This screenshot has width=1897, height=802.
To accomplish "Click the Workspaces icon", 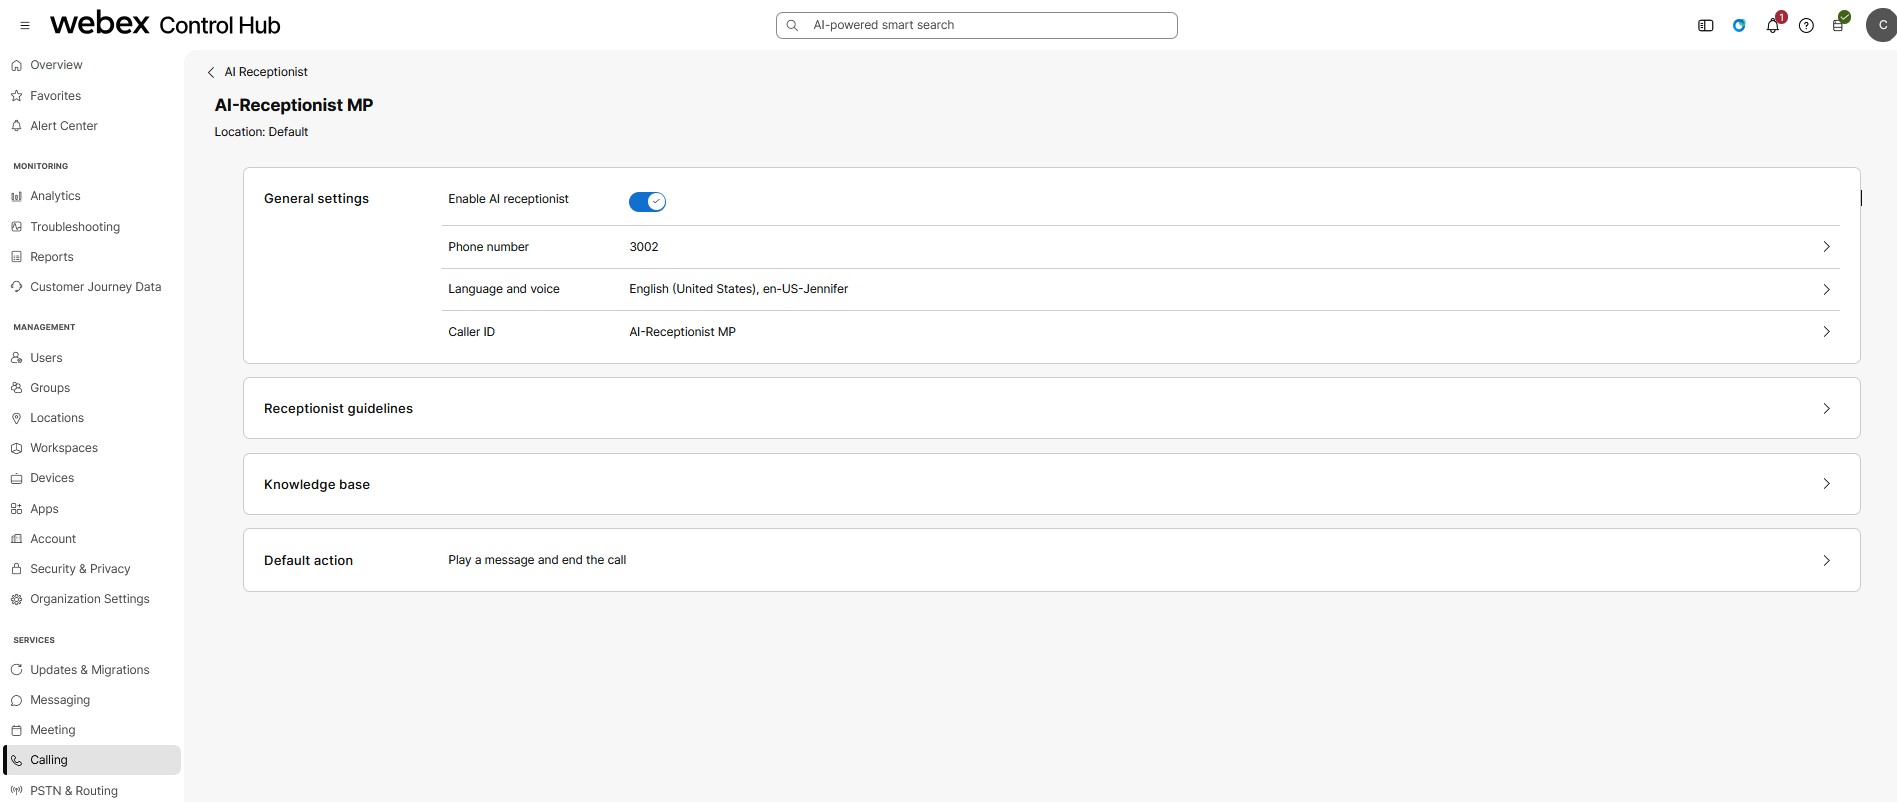I will click(x=16, y=448).
